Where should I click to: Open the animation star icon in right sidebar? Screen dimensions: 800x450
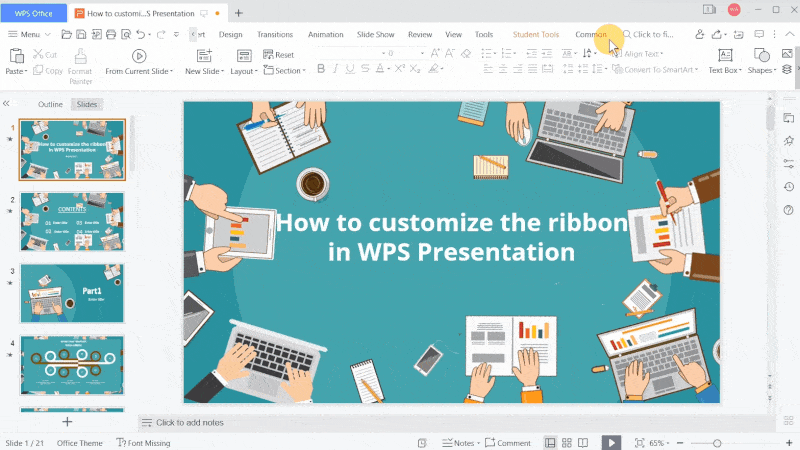pyautogui.click(x=788, y=141)
